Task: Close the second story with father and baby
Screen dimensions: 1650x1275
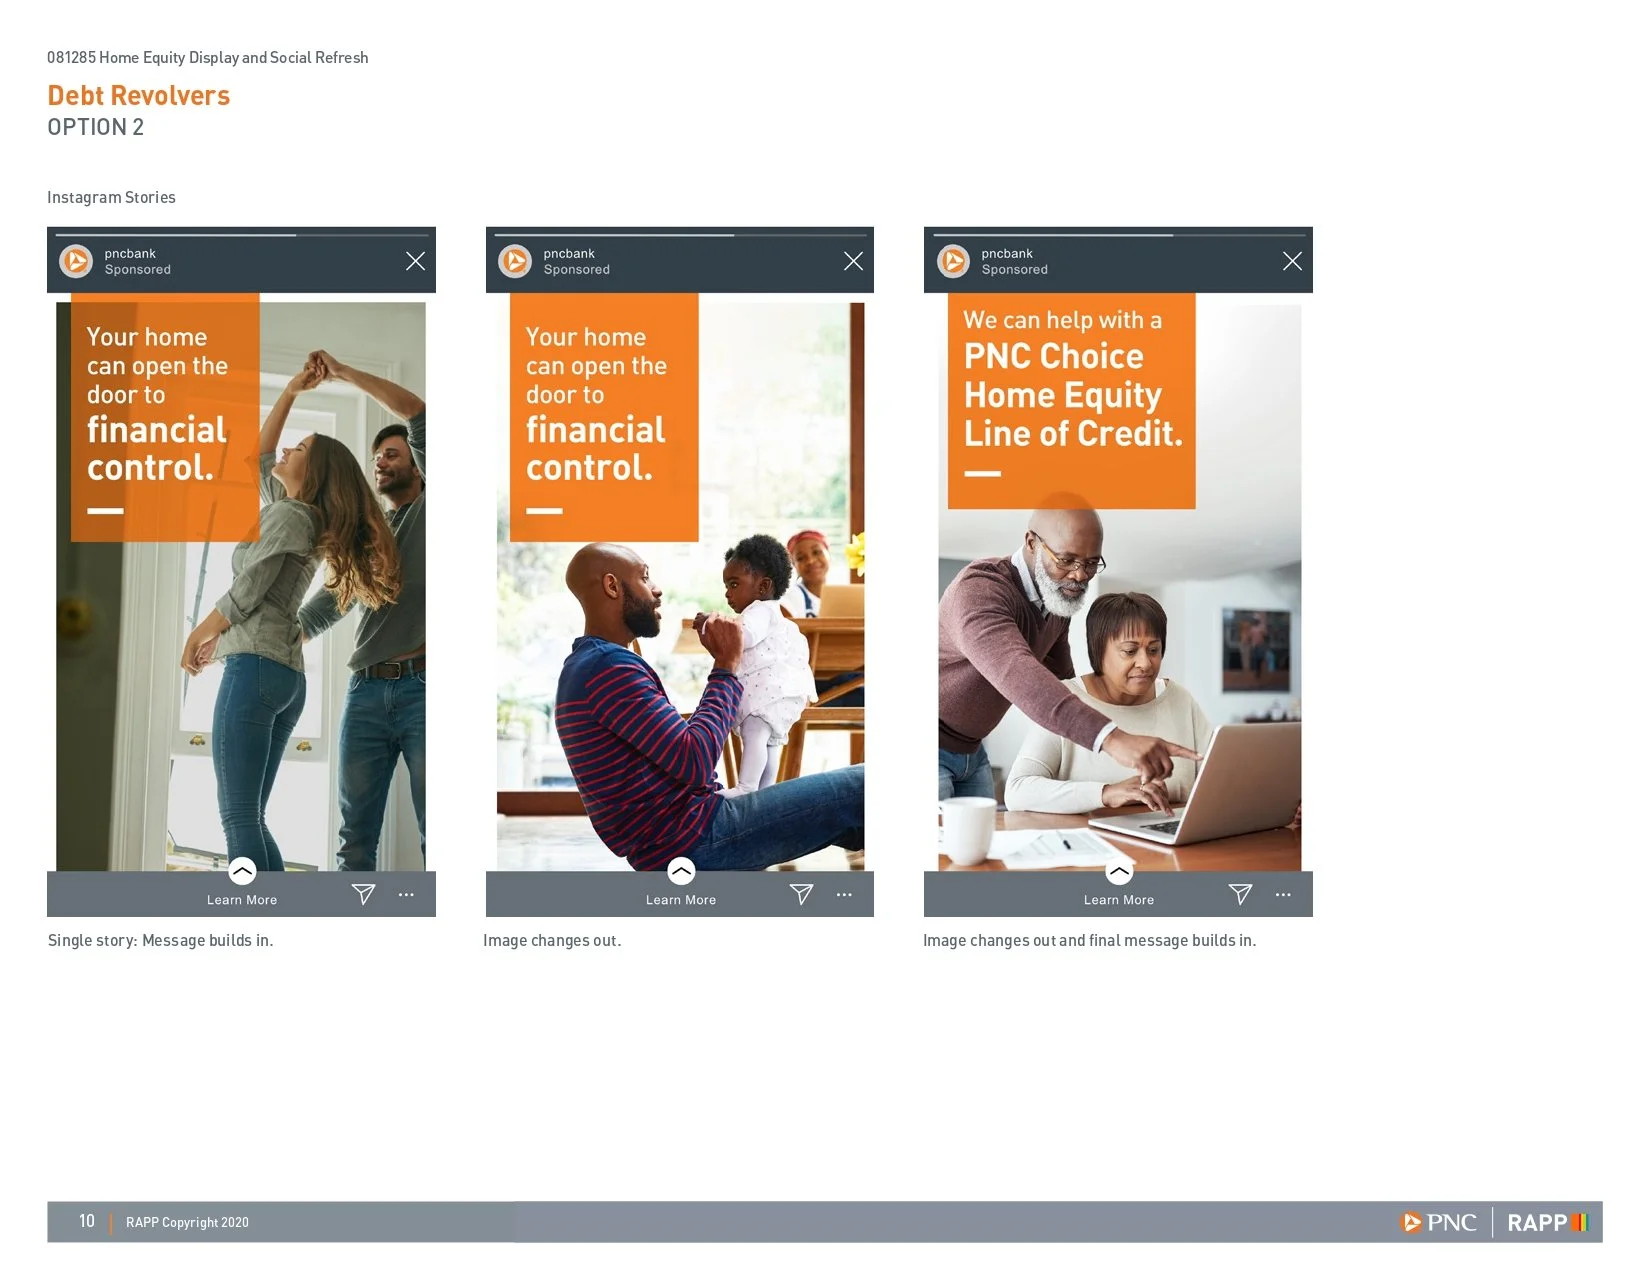Action: click(853, 261)
